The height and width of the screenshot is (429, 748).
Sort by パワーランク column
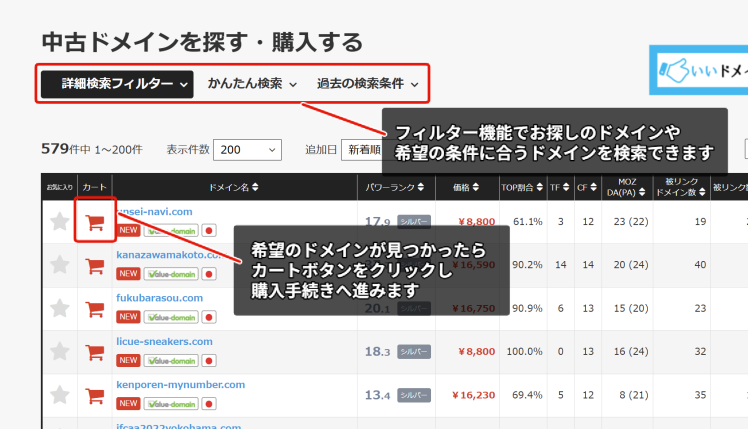pyautogui.click(x=395, y=187)
